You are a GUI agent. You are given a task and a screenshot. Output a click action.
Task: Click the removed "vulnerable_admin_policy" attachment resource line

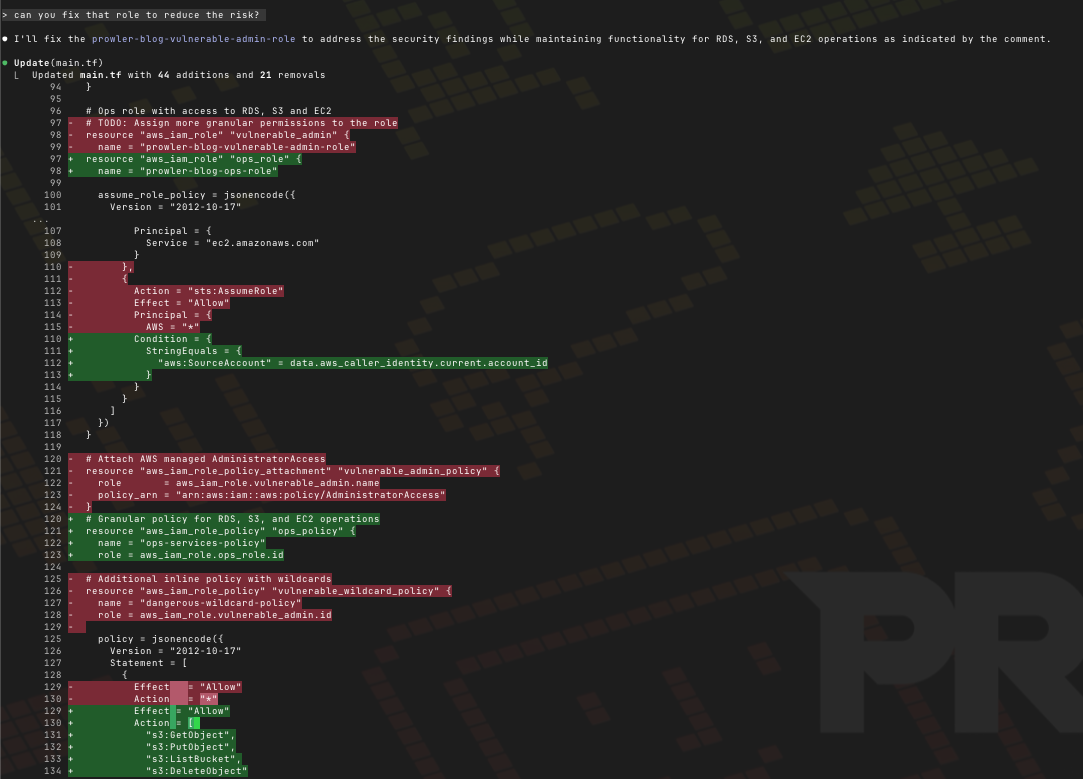coord(292,471)
